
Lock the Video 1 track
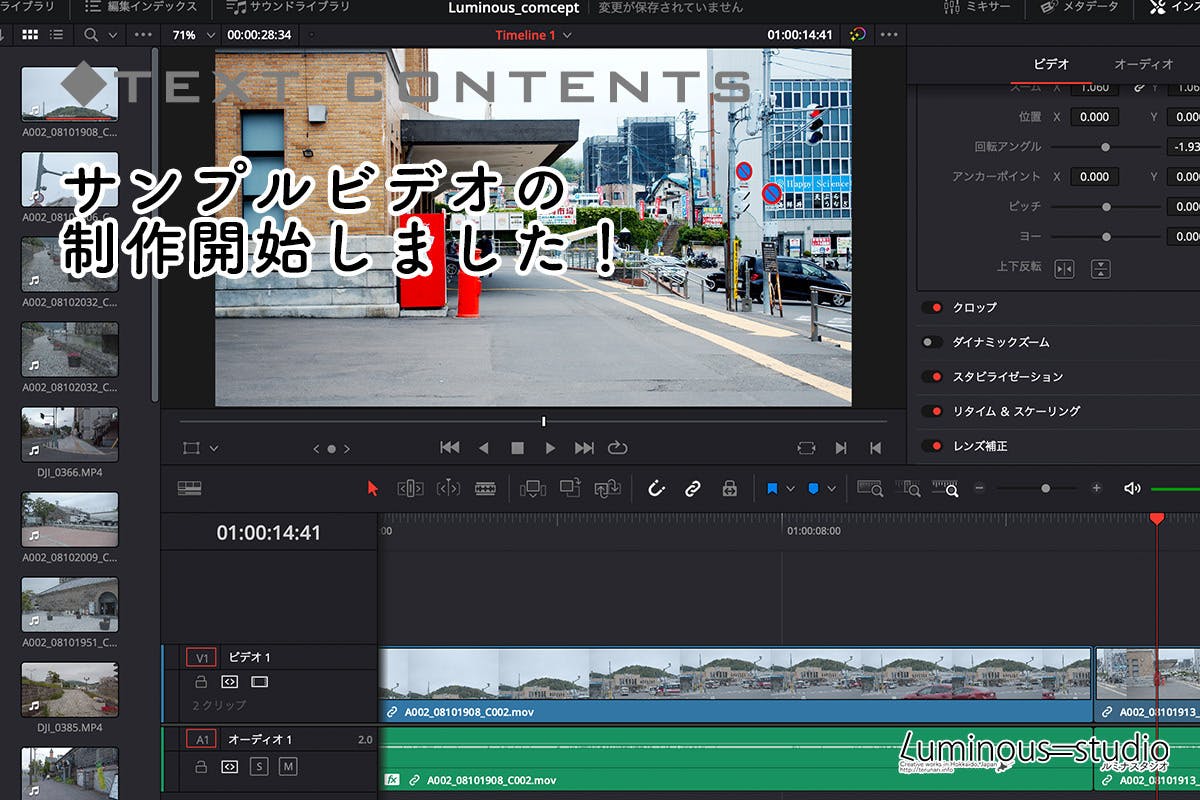[x=201, y=682]
